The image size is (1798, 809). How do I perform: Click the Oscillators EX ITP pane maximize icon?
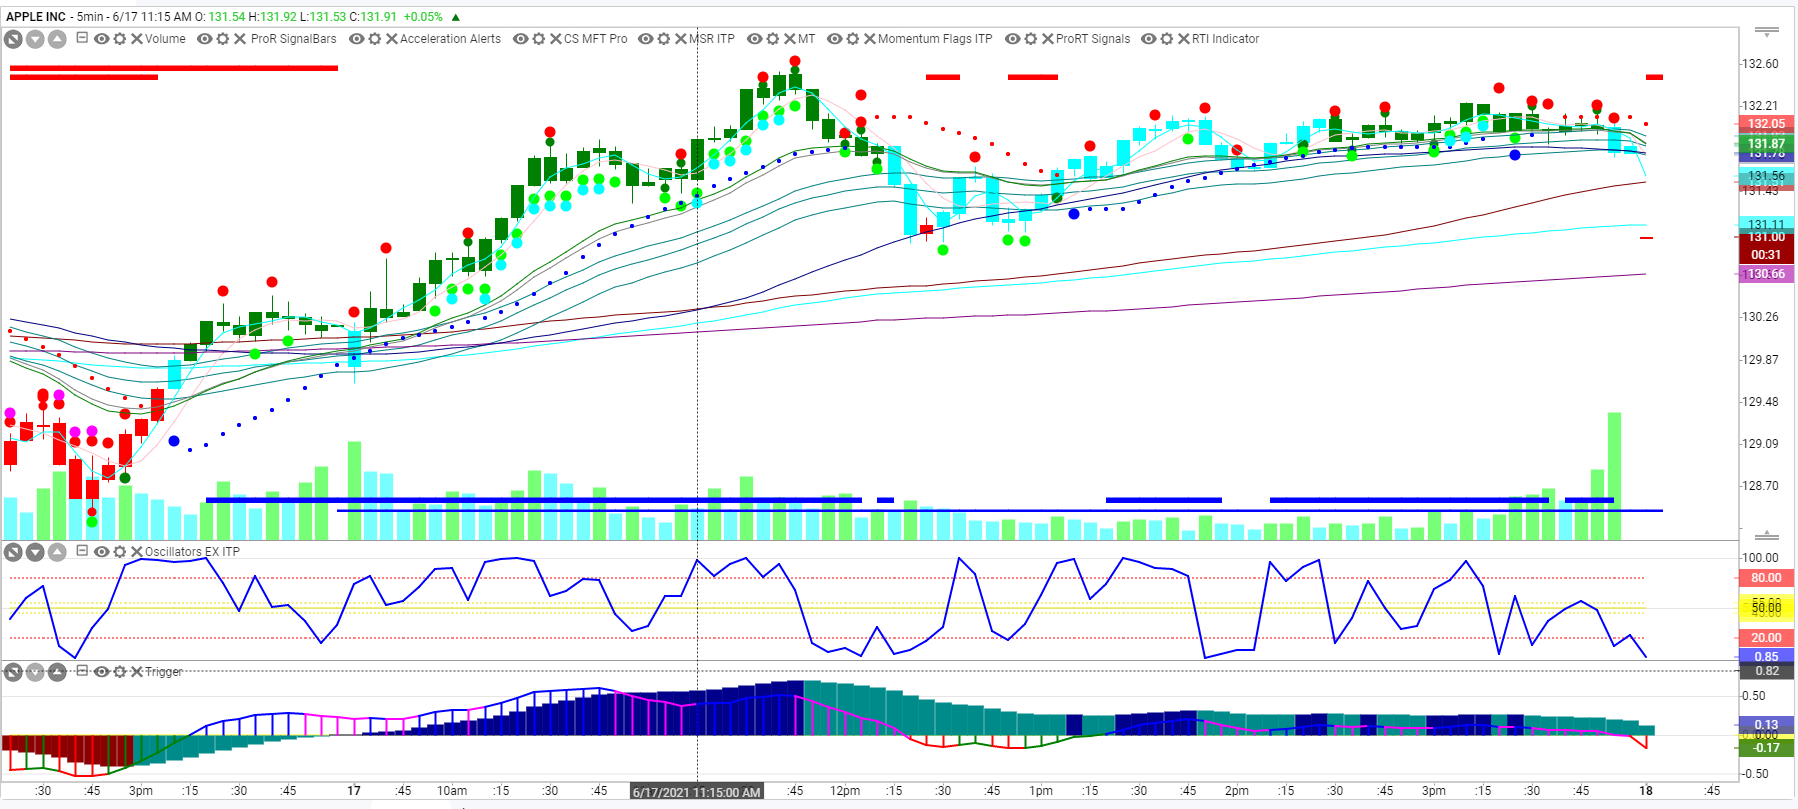(x=13, y=552)
